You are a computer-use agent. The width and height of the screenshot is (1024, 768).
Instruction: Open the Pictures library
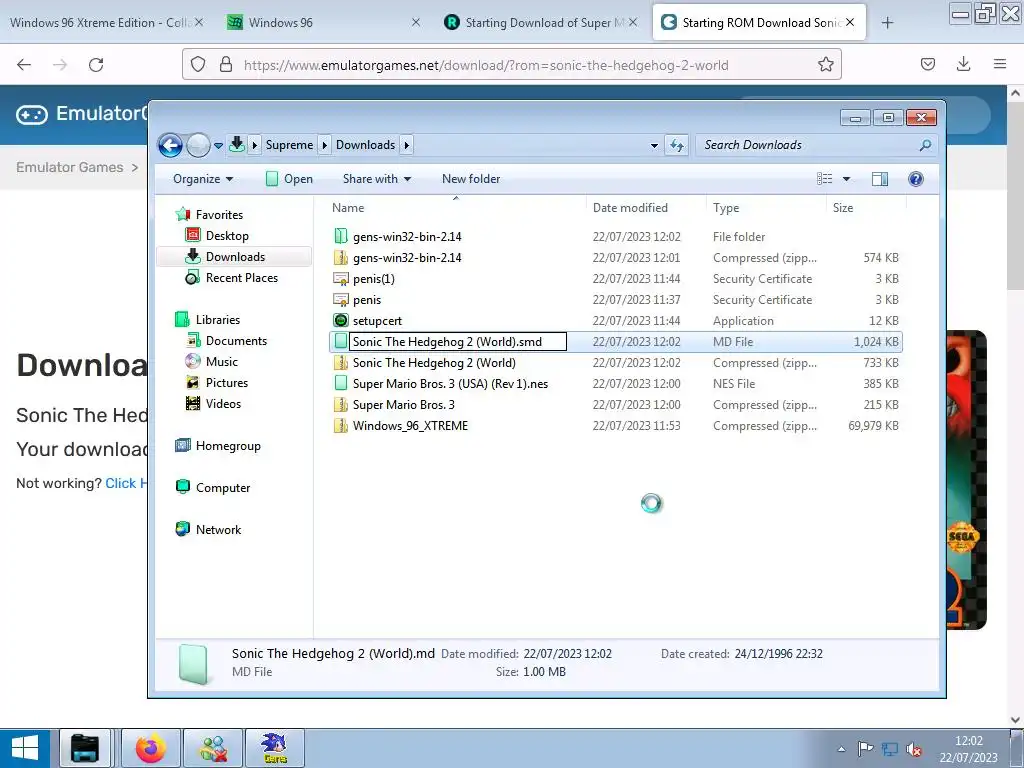tap(226, 382)
